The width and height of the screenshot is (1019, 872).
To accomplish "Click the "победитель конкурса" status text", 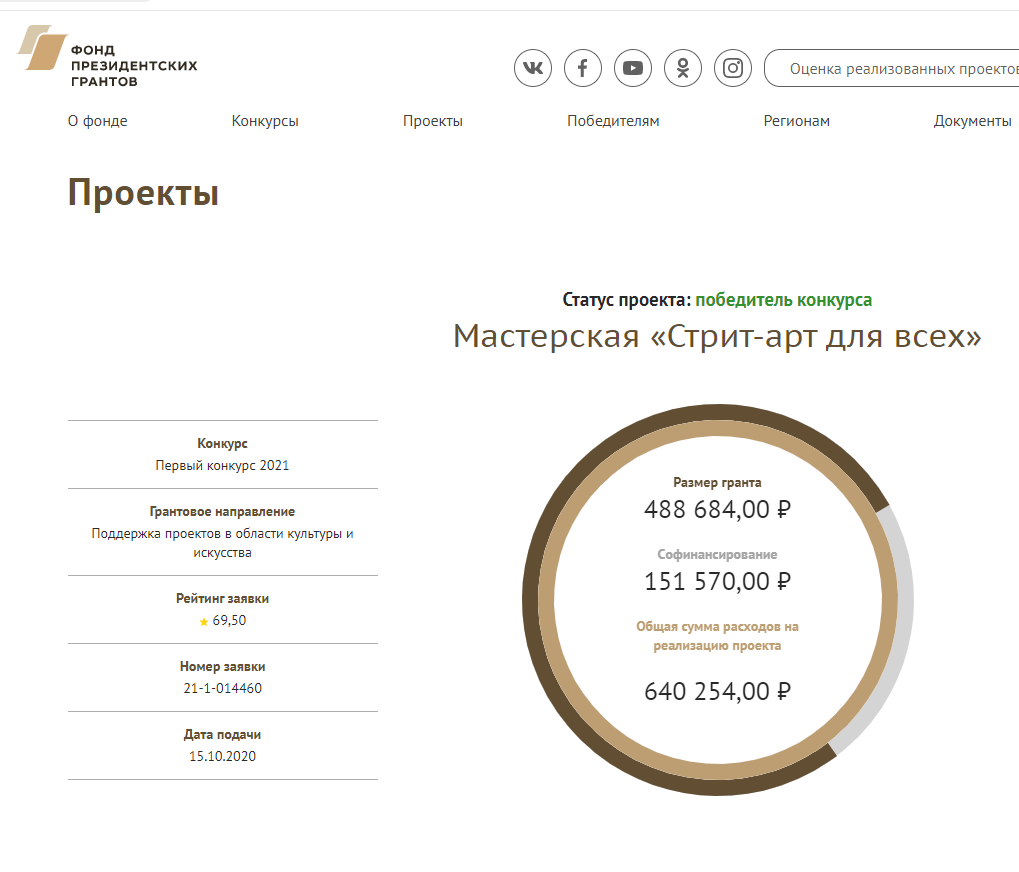I will click(x=783, y=300).
